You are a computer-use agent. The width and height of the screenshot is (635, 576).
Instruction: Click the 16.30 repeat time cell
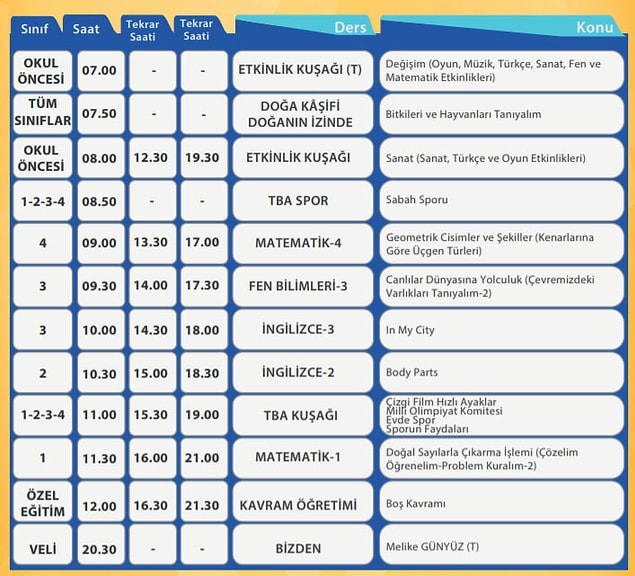click(x=153, y=501)
